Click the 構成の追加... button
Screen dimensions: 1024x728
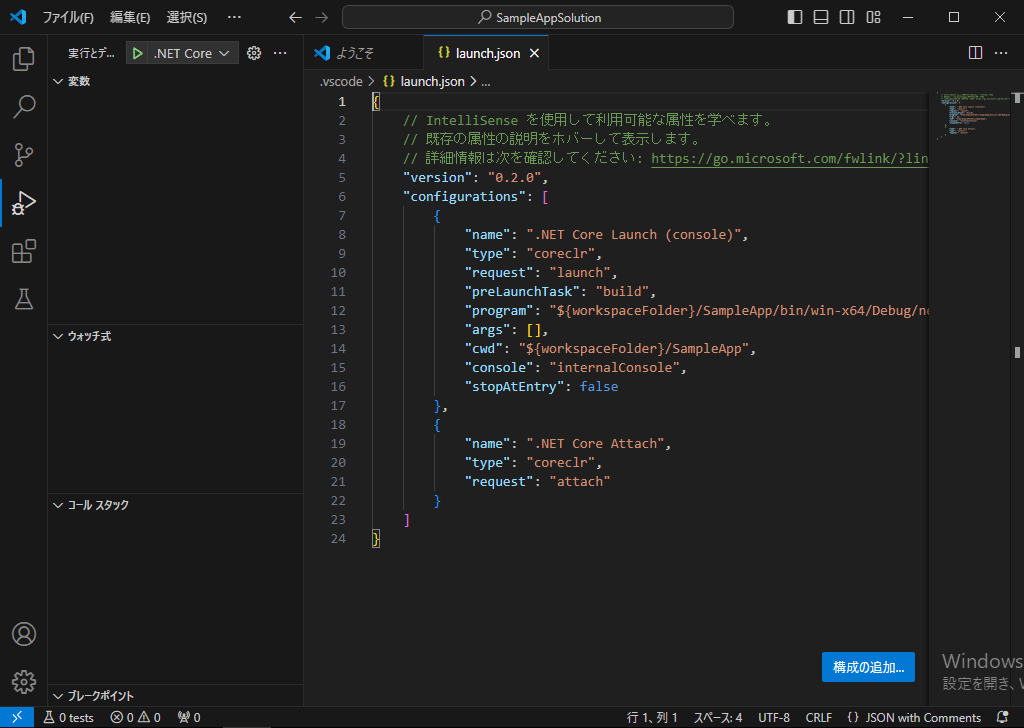click(867, 666)
